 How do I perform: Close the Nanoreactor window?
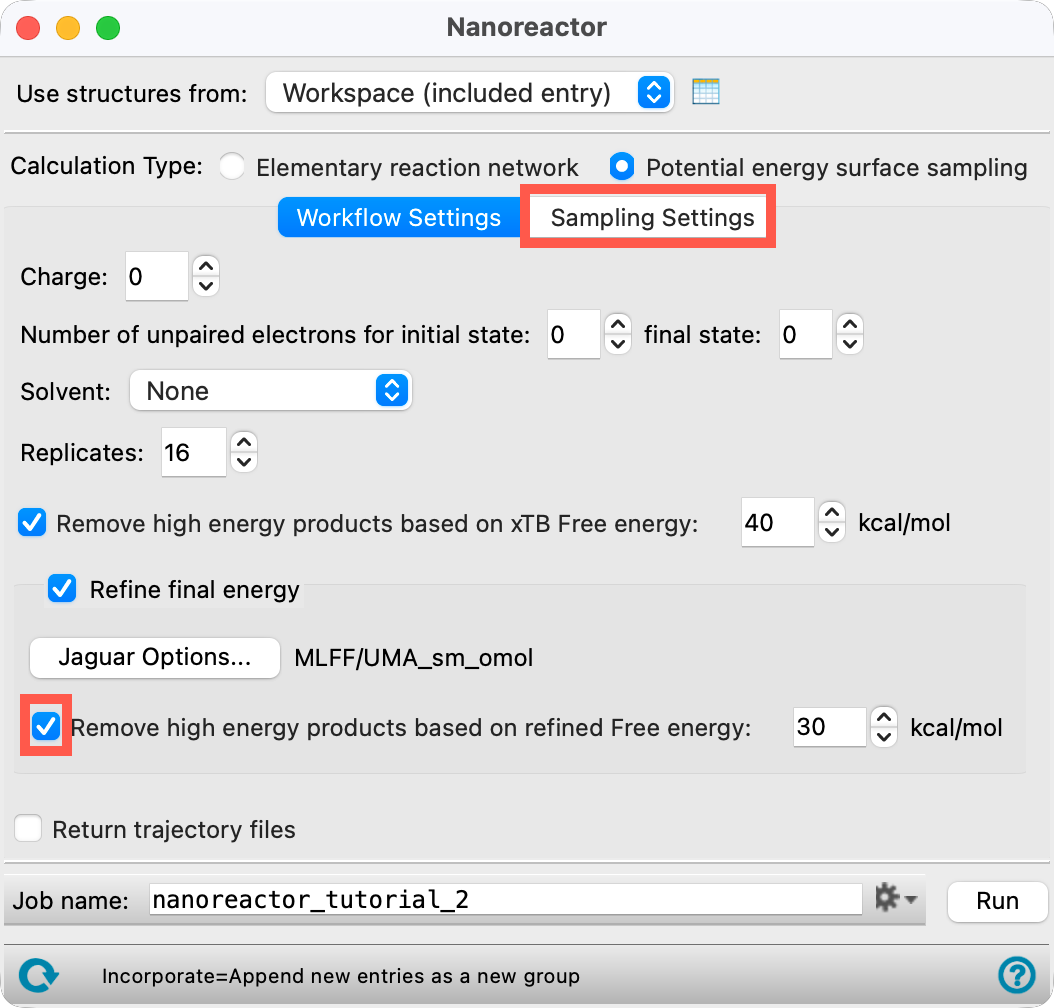click(28, 28)
